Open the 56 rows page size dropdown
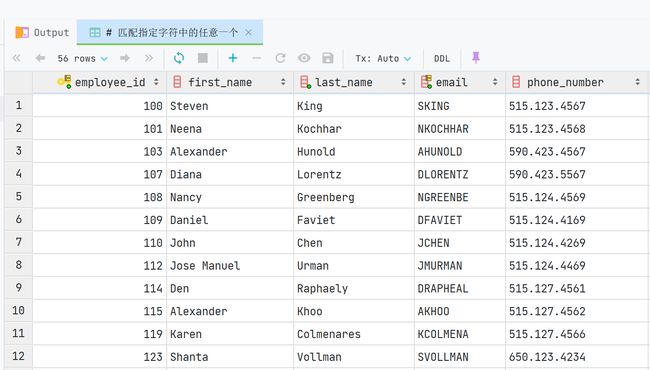 [82, 58]
